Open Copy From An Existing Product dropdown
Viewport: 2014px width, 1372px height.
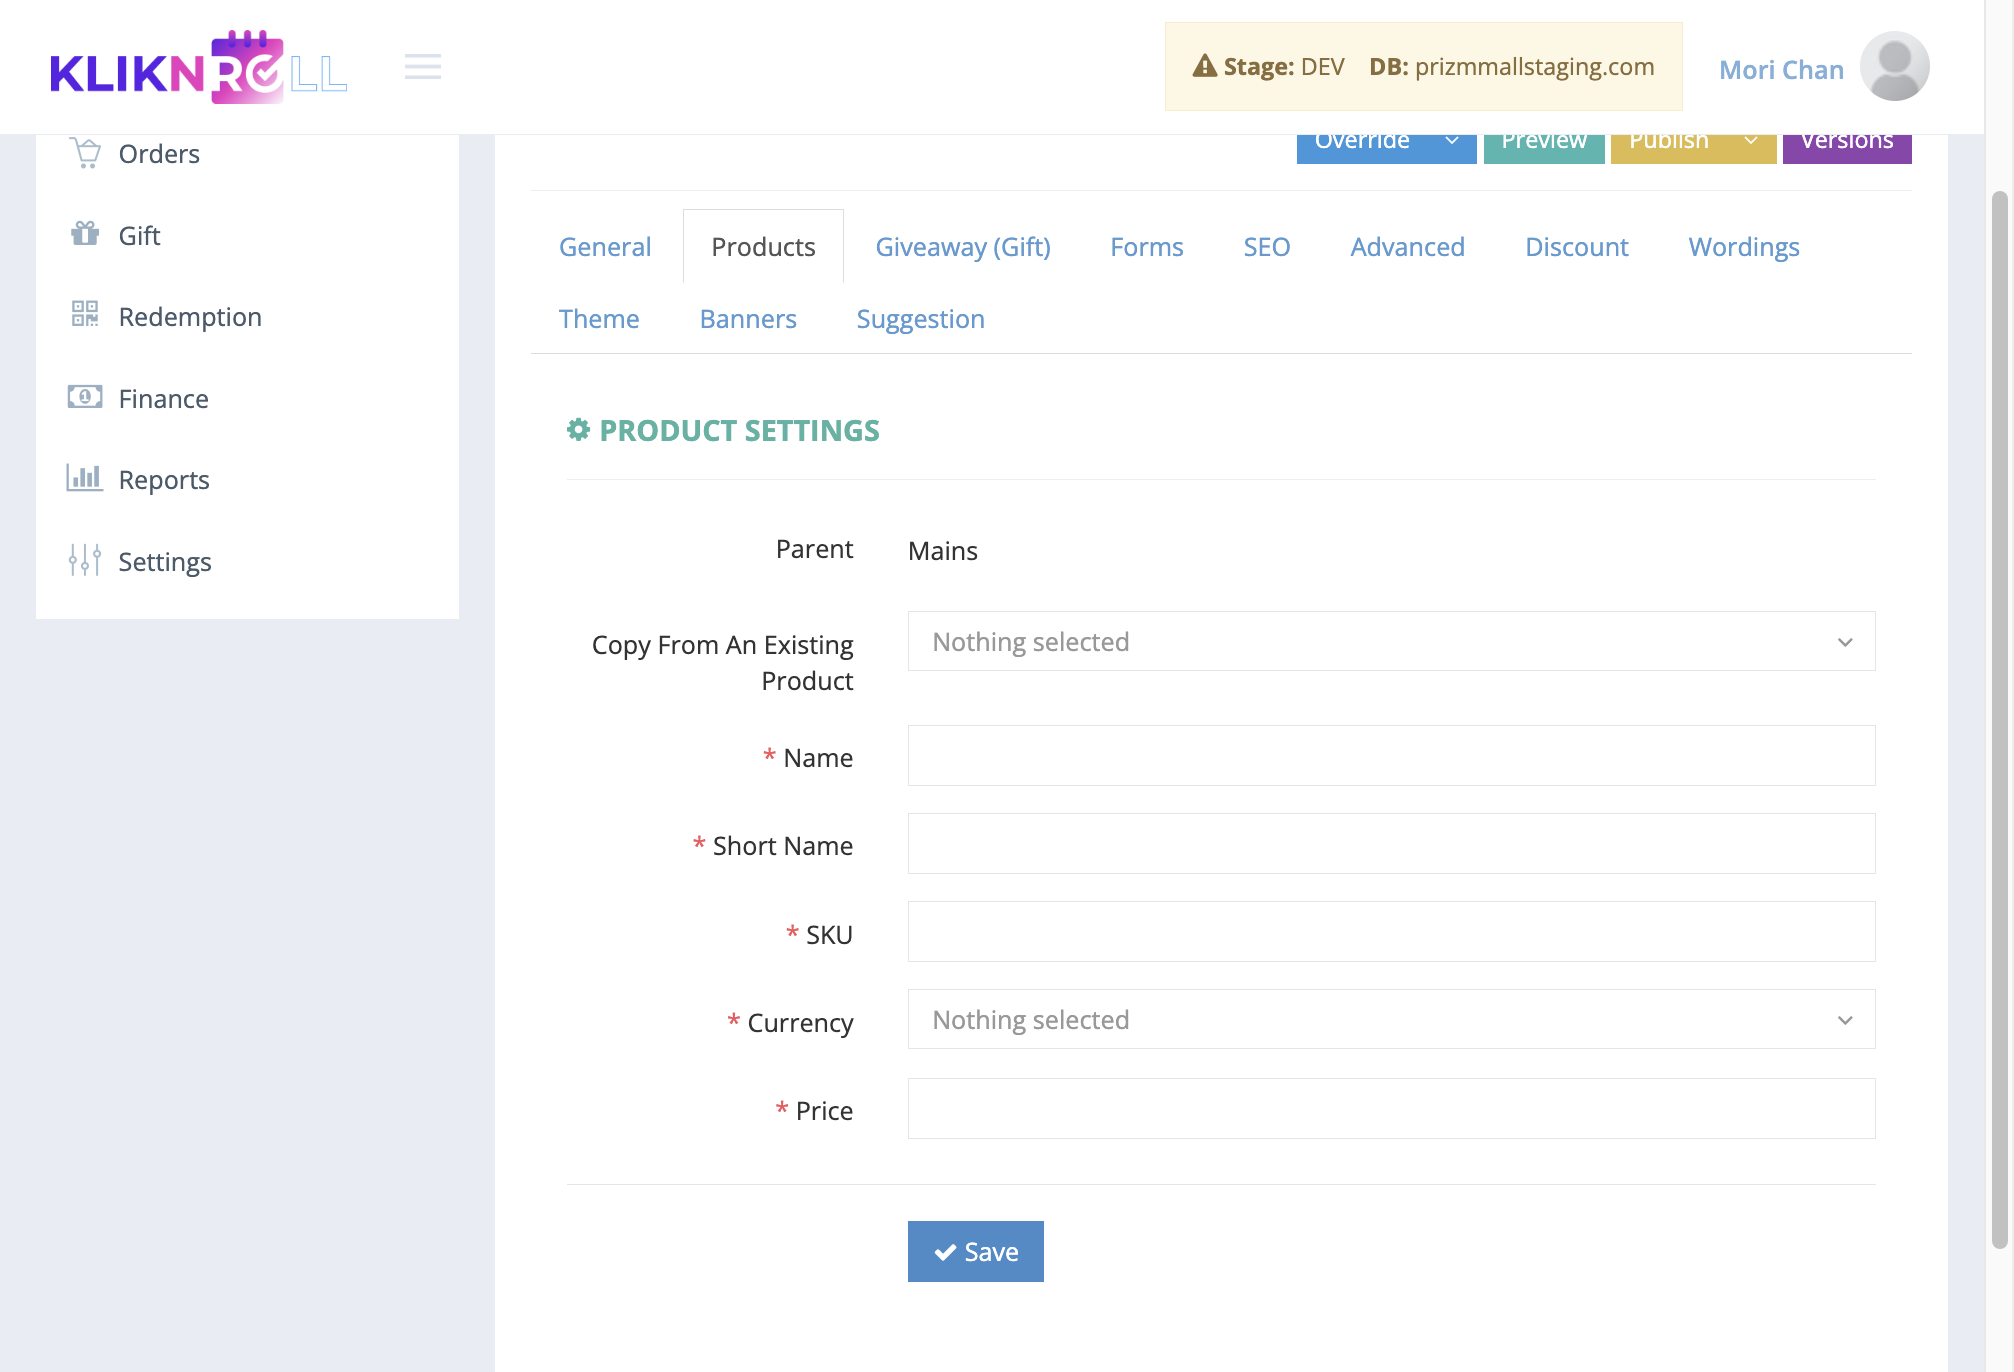(x=1391, y=641)
